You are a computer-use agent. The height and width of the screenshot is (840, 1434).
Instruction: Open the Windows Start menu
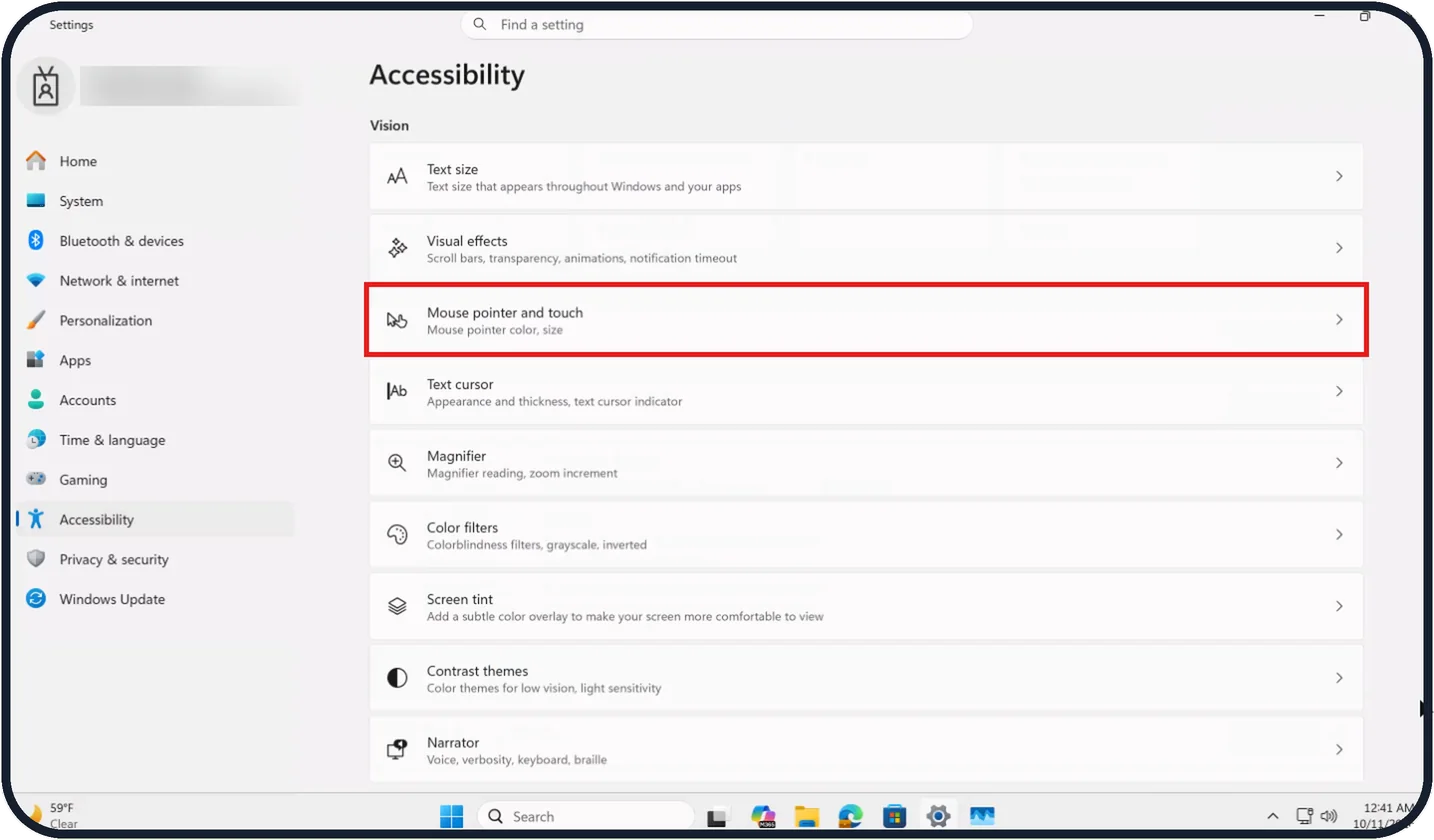(x=452, y=816)
